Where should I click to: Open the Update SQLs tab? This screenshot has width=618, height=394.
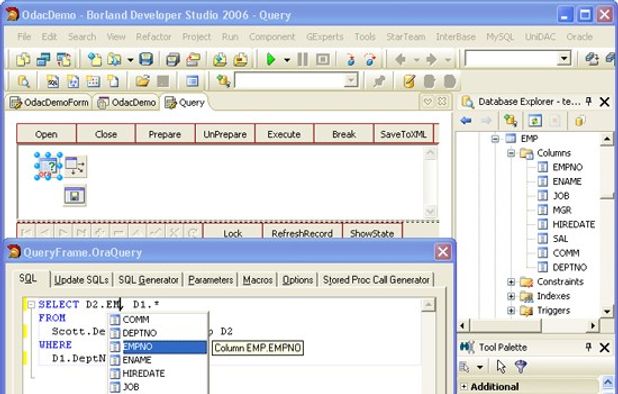click(x=82, y=280)
